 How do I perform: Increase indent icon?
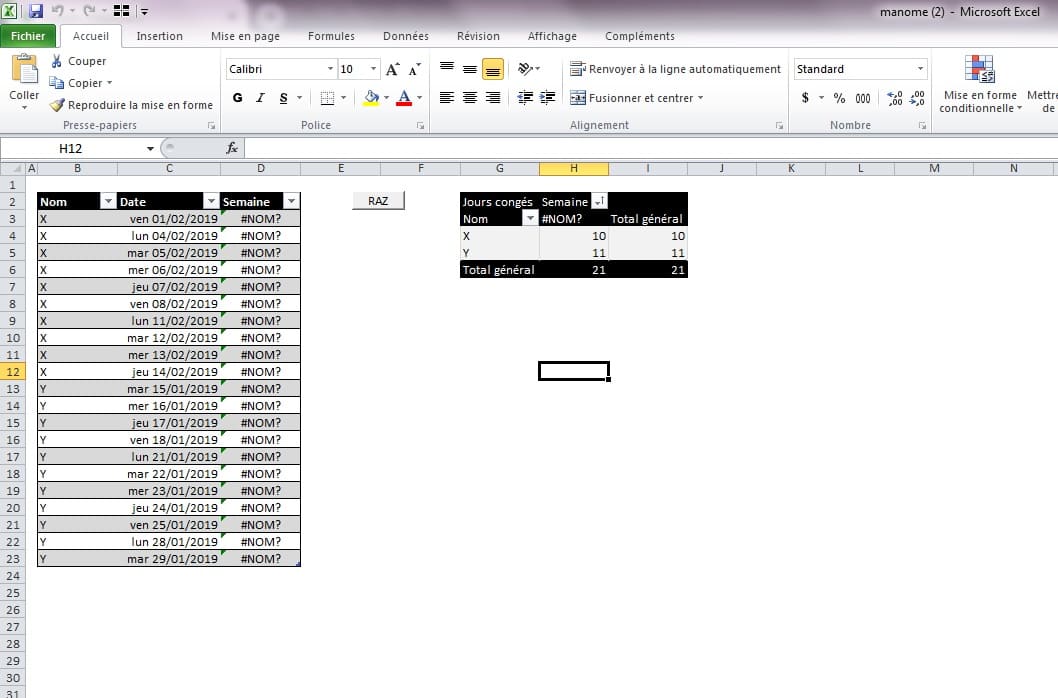(547, 98)
